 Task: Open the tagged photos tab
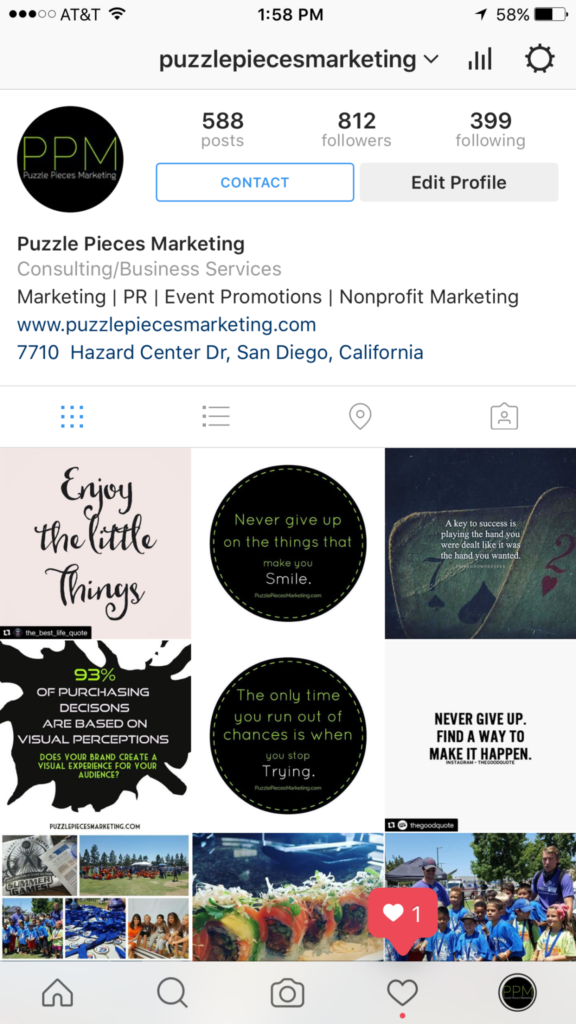click(x=504, y=416)
